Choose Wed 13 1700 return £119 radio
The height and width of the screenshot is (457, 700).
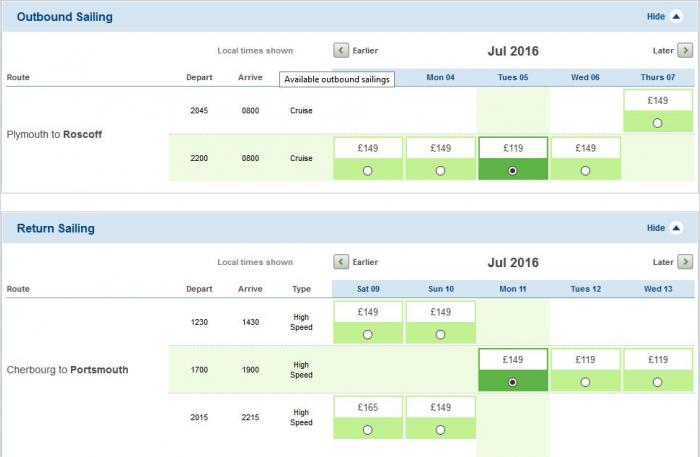(657, 382)
